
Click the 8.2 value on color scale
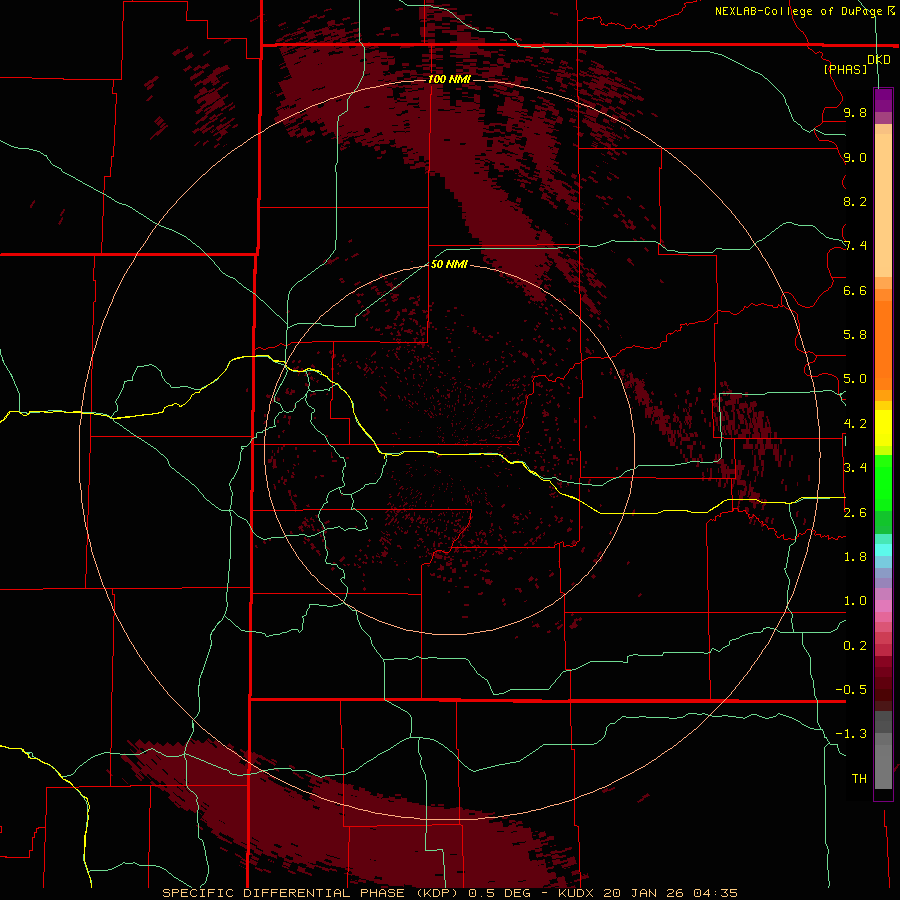click(x=855, y=201)
